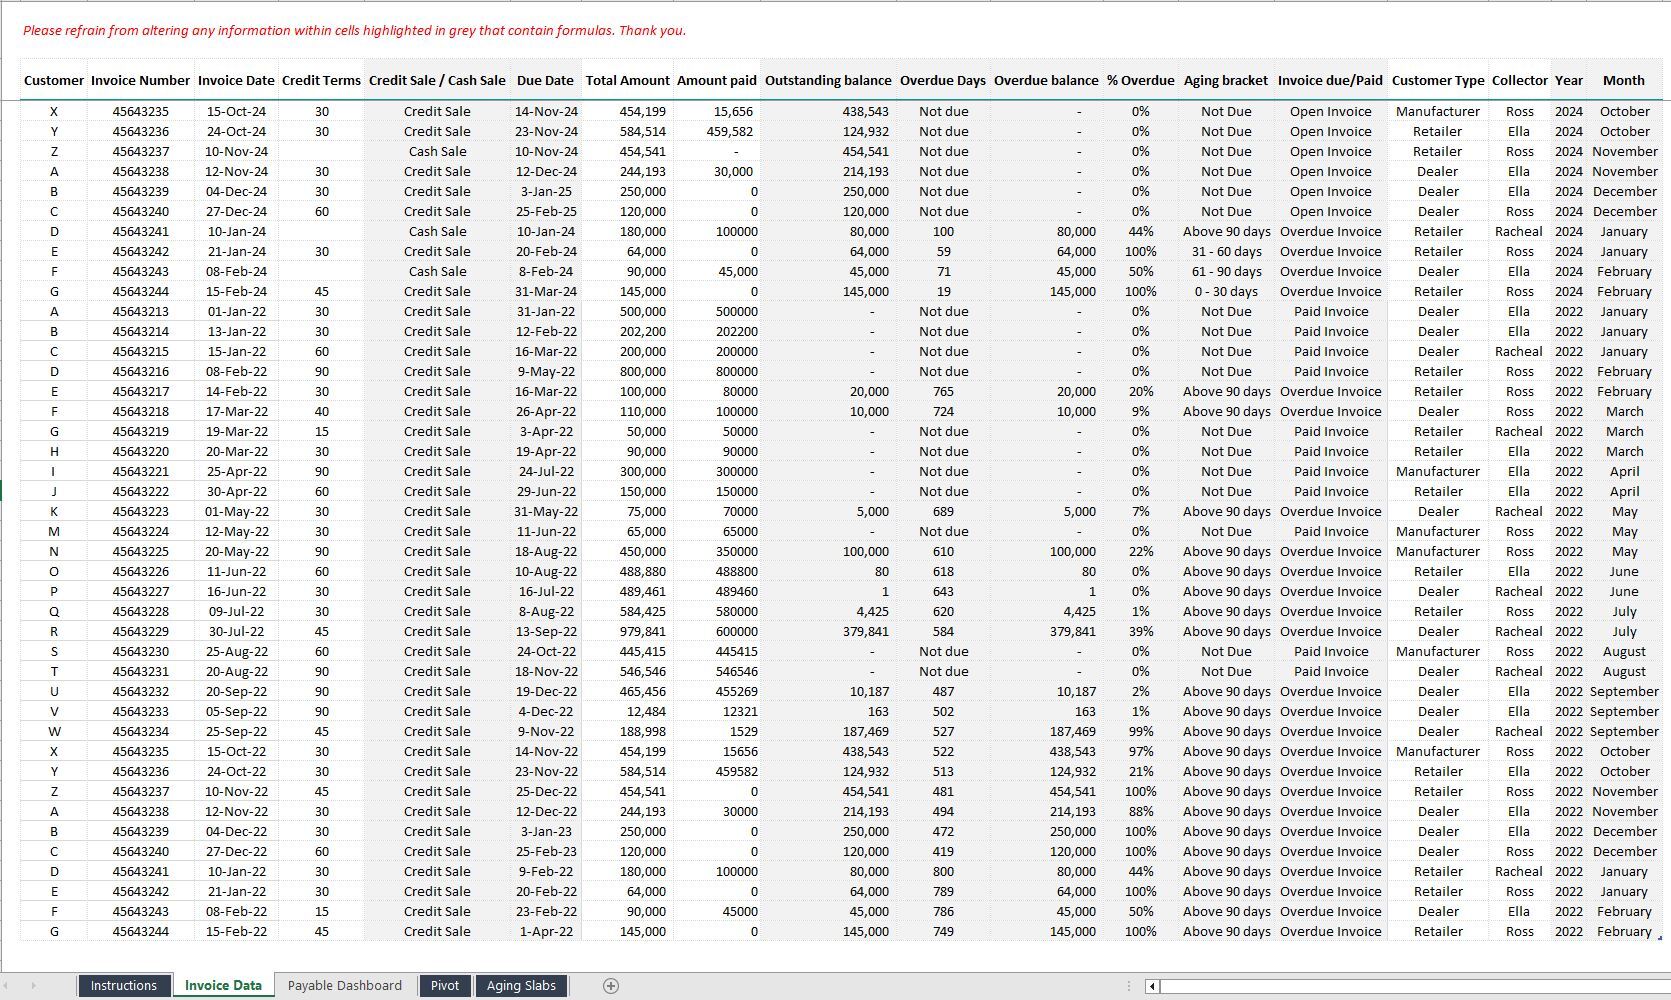Screen dimensions: 1671x1000
Task: Click the outstanding balance cell 379,841 in Outstanding balance column
Action: [x=828, y=631]
